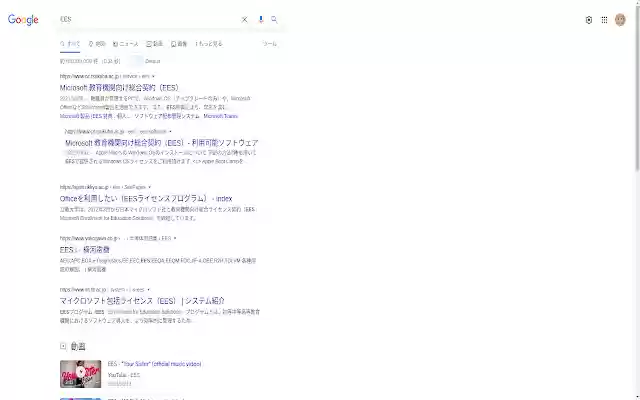This screenshot has height=400, width=640.
Task: Open result 'Microsoft 教育機関向け総合契約（EES）'
Action: (120, 88)
